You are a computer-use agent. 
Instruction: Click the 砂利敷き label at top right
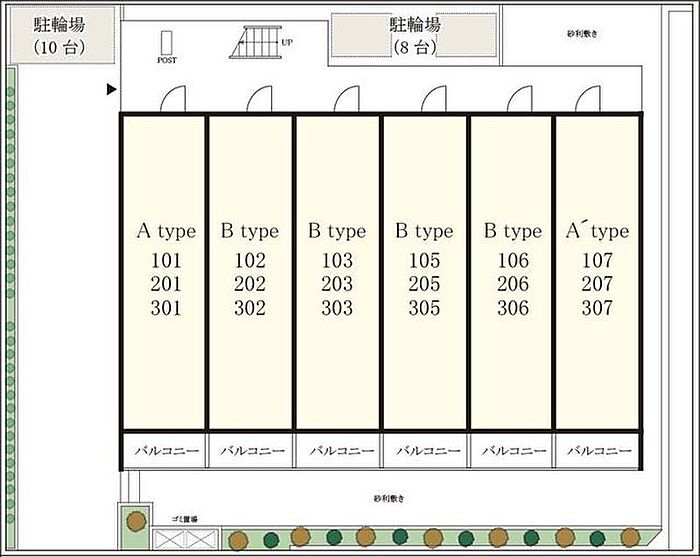click(582, 33)
